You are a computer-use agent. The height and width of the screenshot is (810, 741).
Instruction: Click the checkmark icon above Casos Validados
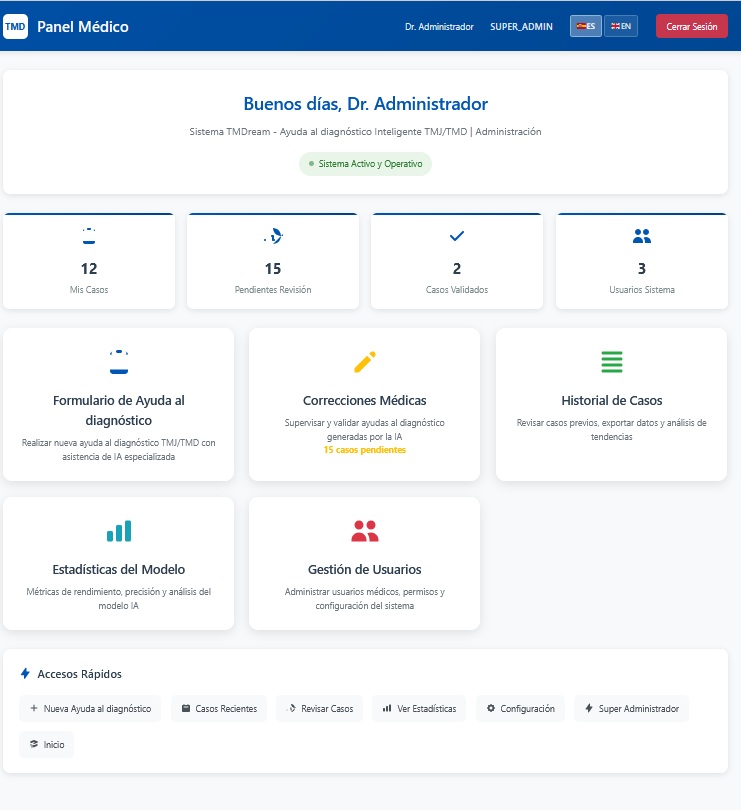click(457, 236)
